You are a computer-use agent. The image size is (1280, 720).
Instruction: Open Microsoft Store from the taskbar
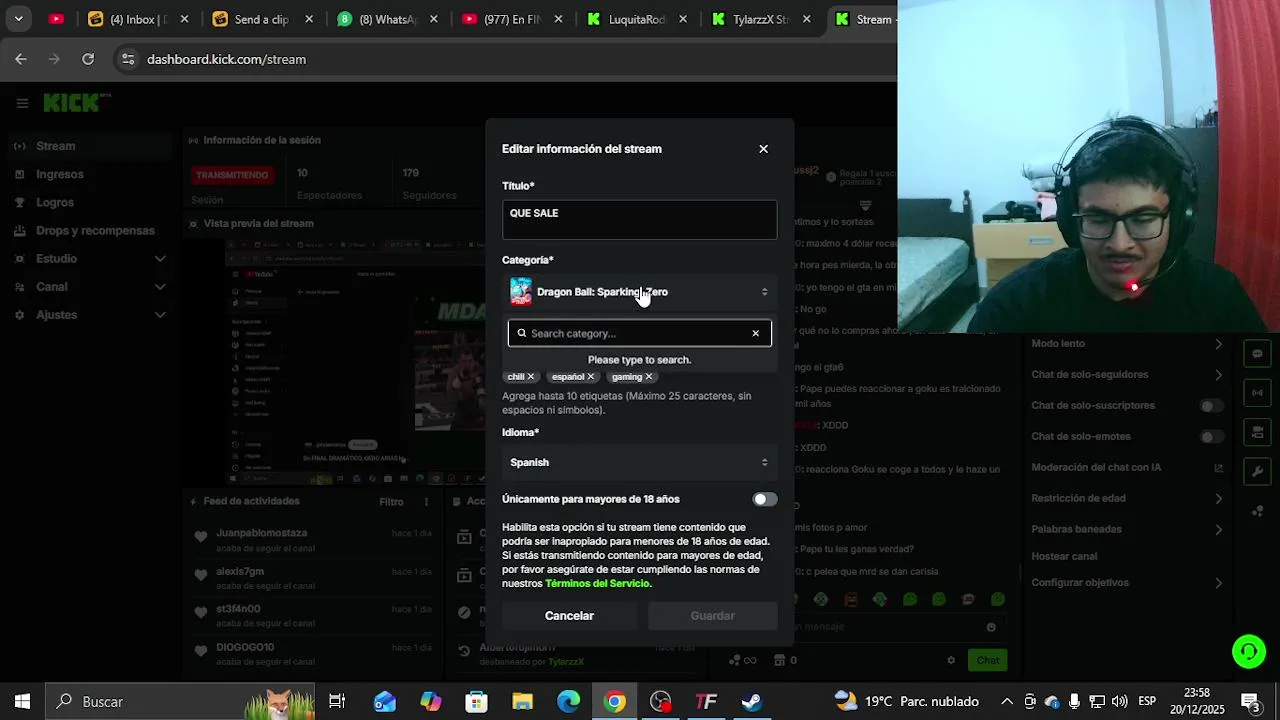coord(476,702)
